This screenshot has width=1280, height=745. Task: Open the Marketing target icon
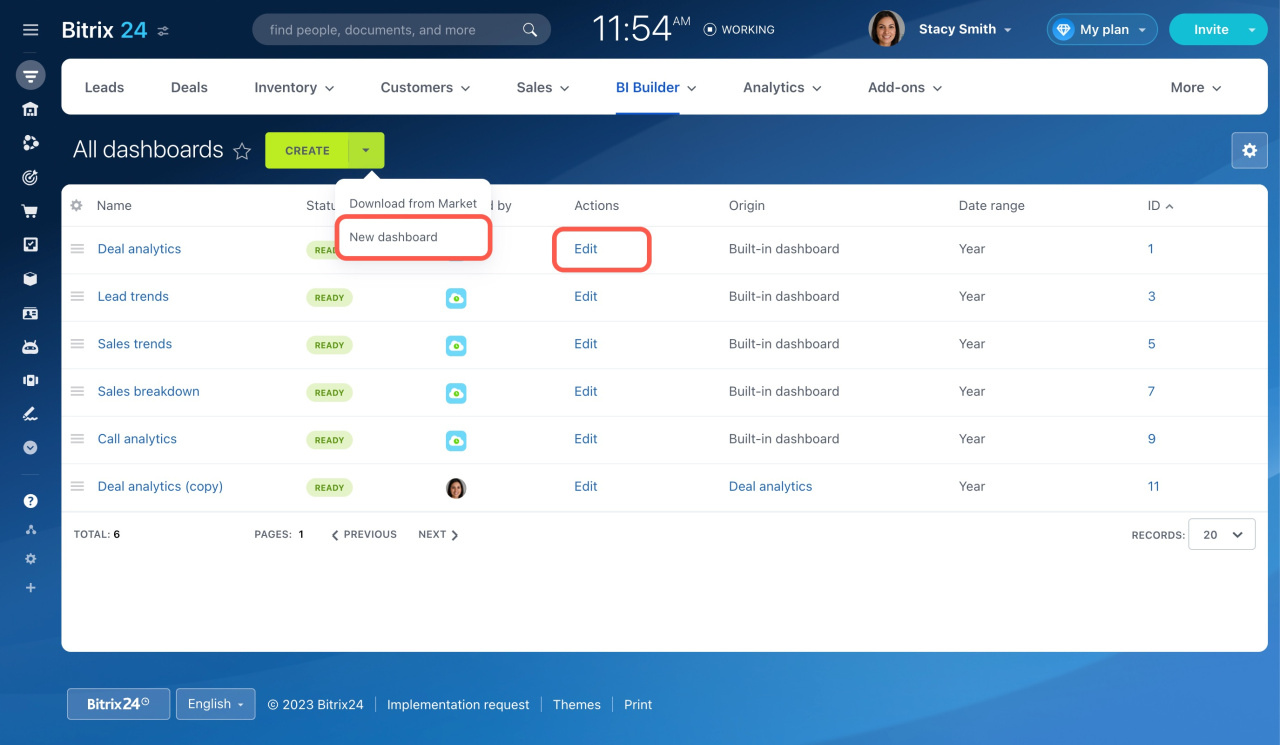pyautogui.click(x=30, y=177)
